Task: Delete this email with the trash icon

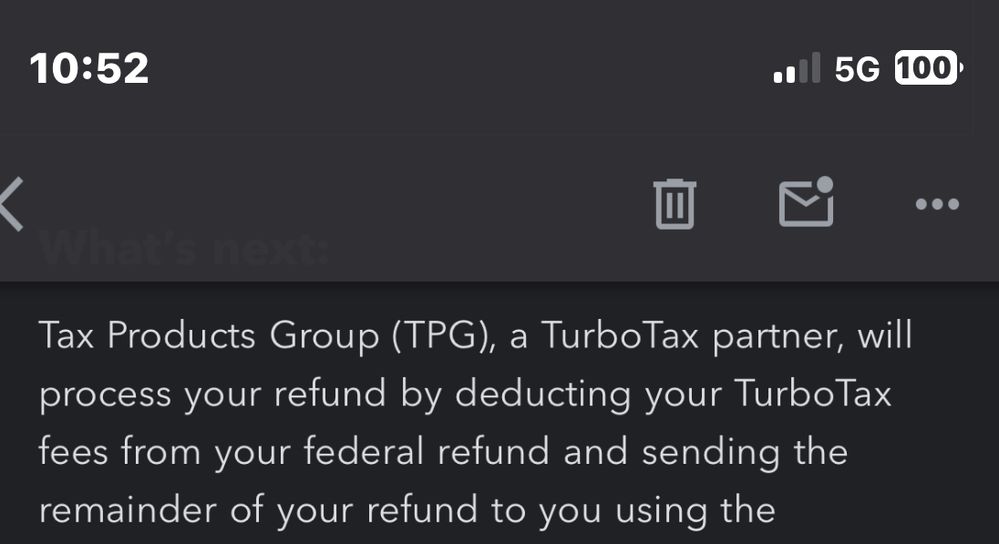Action: (675, 204)
